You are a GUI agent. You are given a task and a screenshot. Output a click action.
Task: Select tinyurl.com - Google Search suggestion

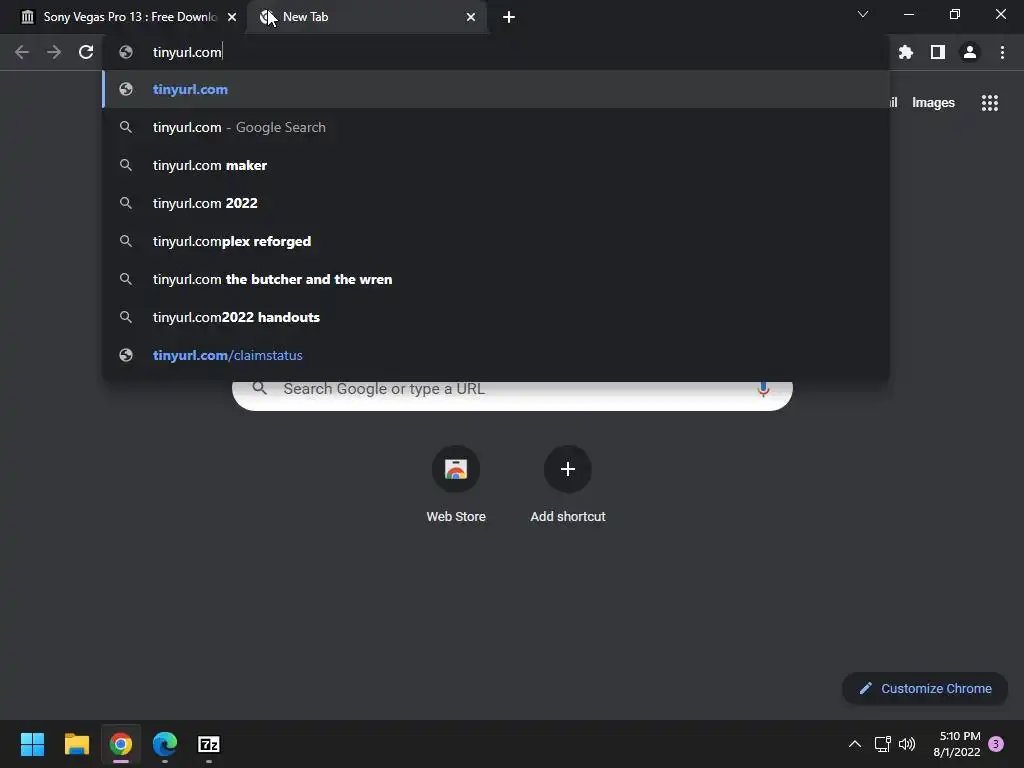(x=496, y=127)
